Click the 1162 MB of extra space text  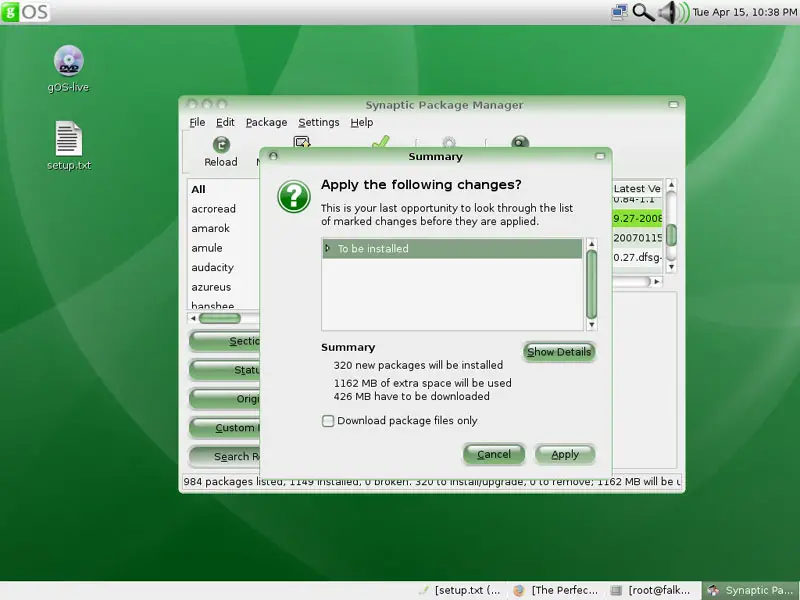click(422, 383)
